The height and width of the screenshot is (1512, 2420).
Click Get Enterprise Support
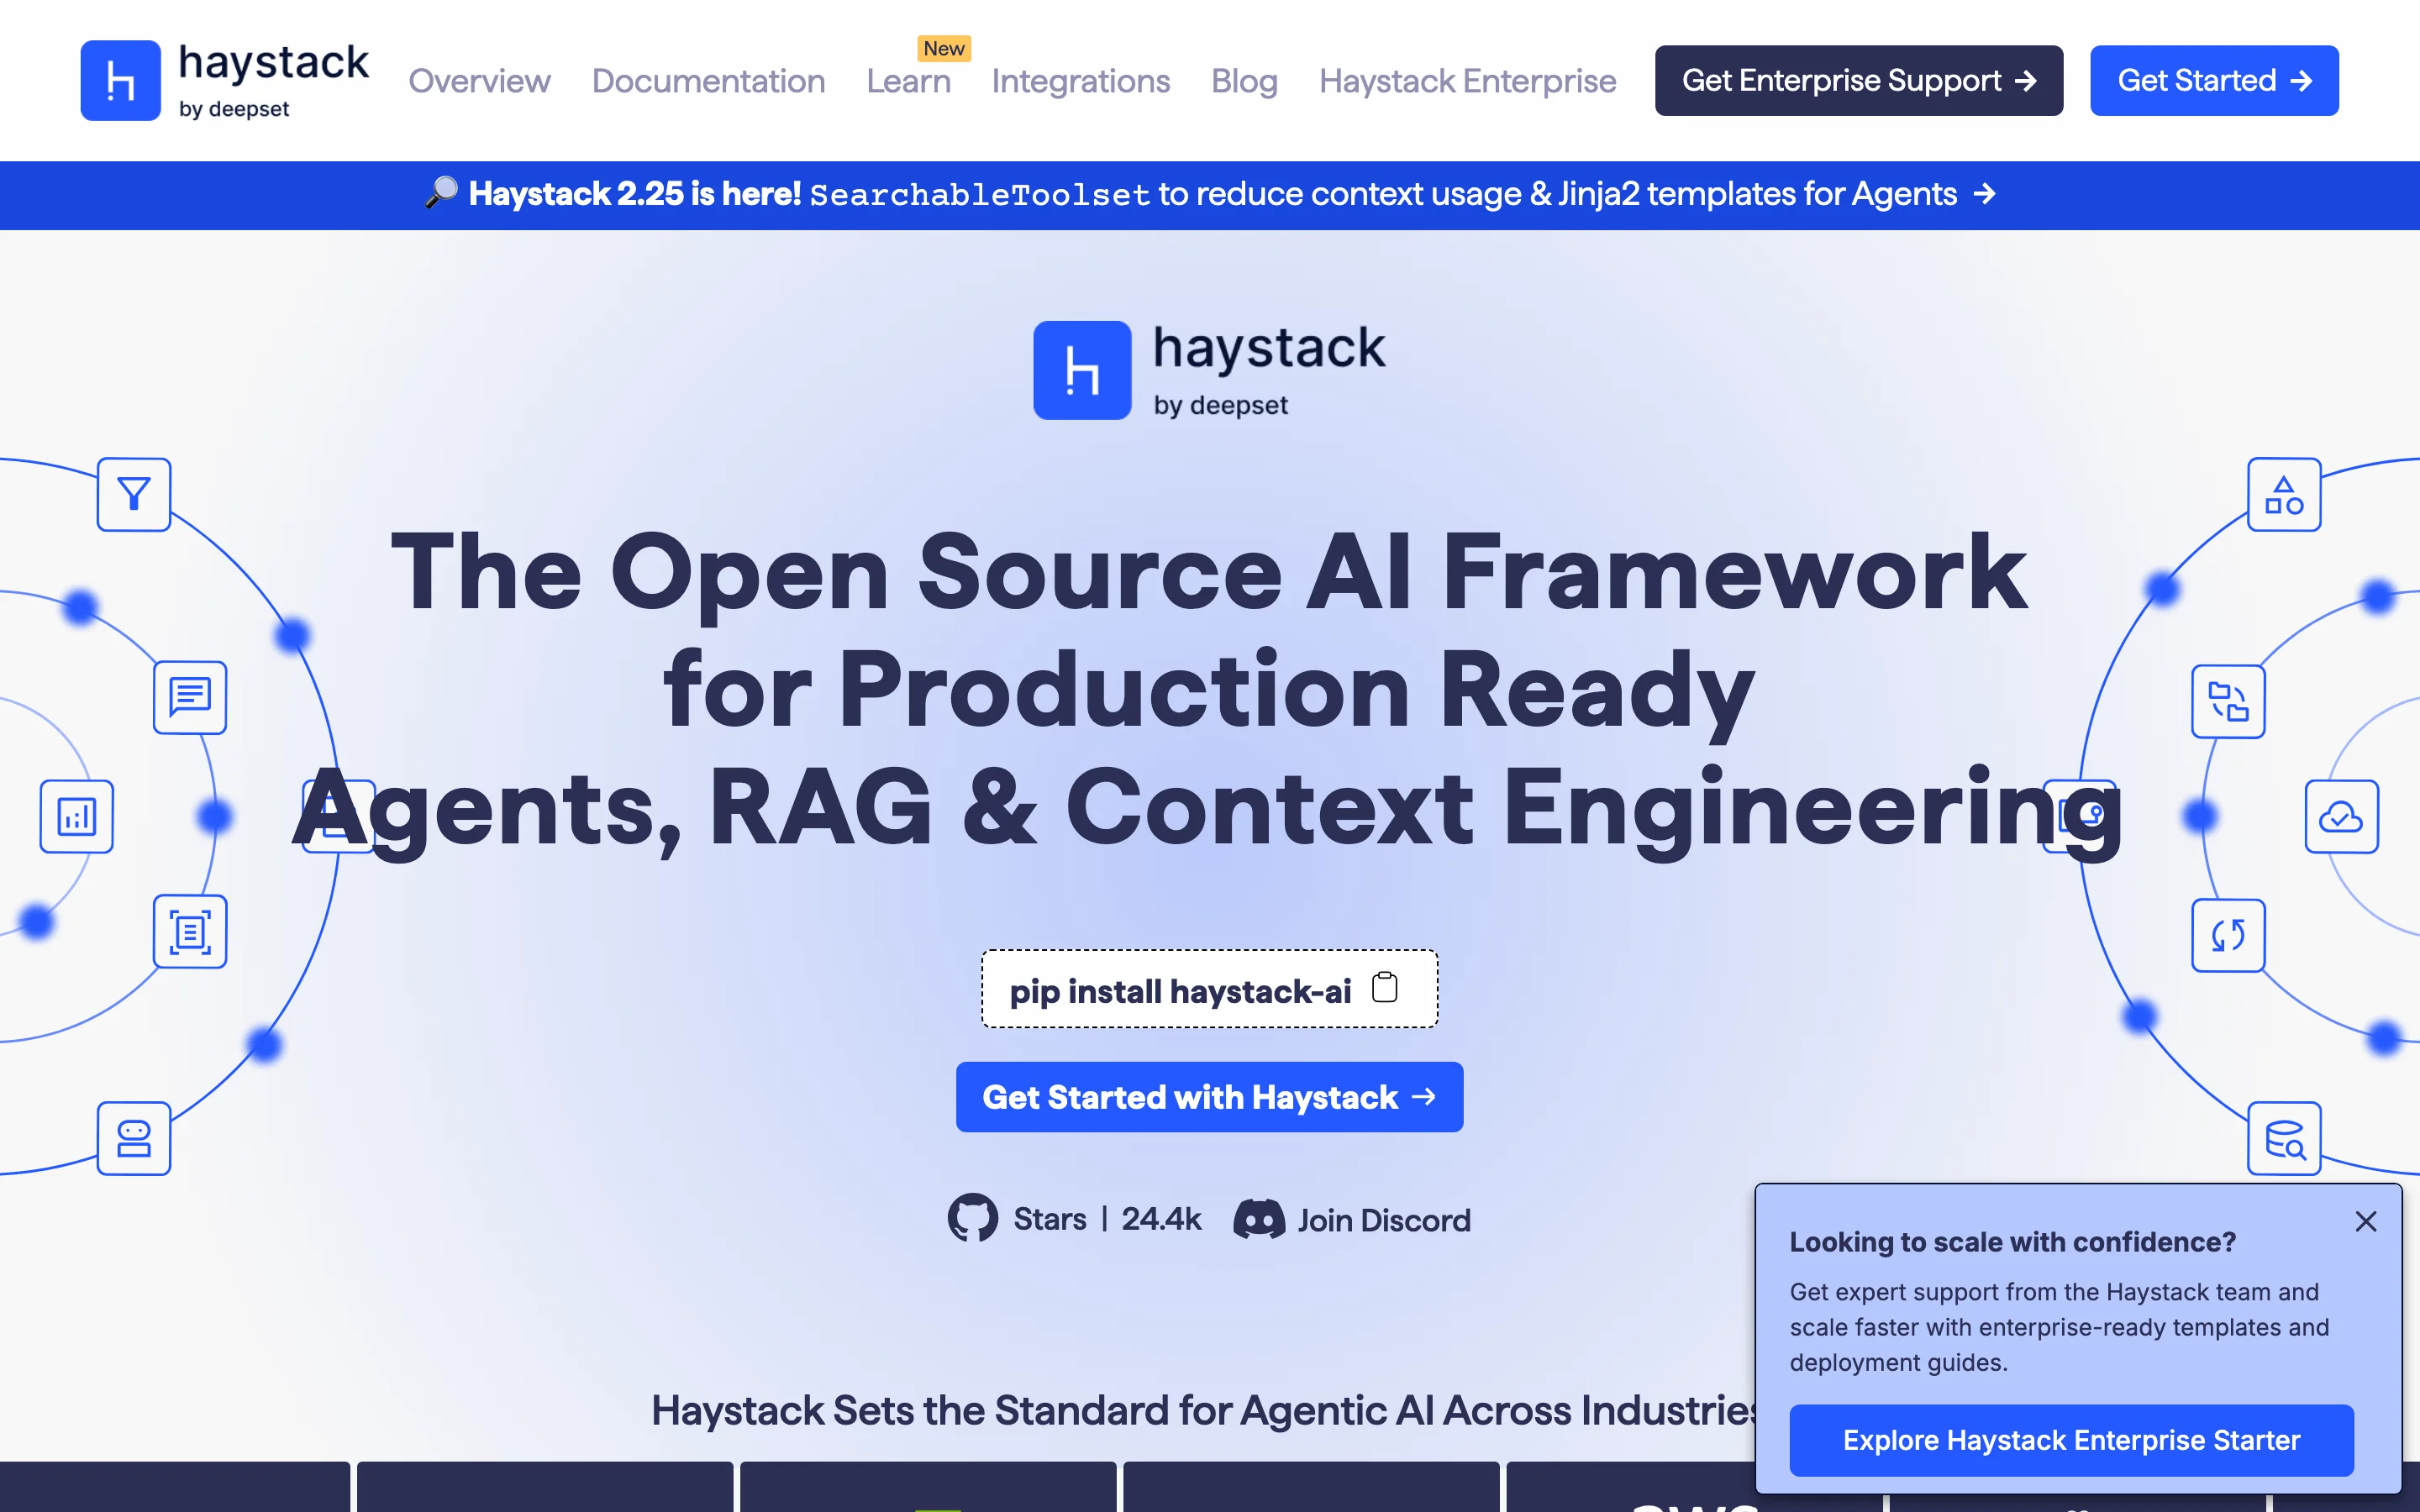click(1858, 80)
